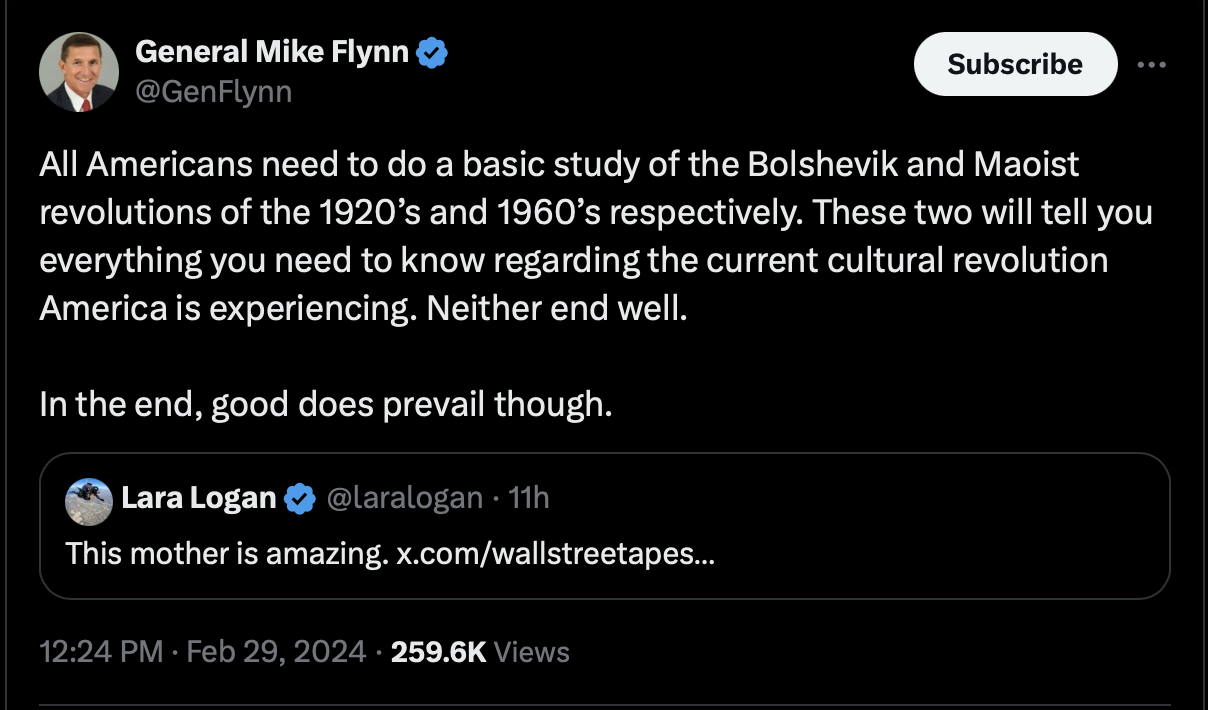Open the General Mike Flynn display name
Screen dimensions: 1208x710
[x=272, y=51]
